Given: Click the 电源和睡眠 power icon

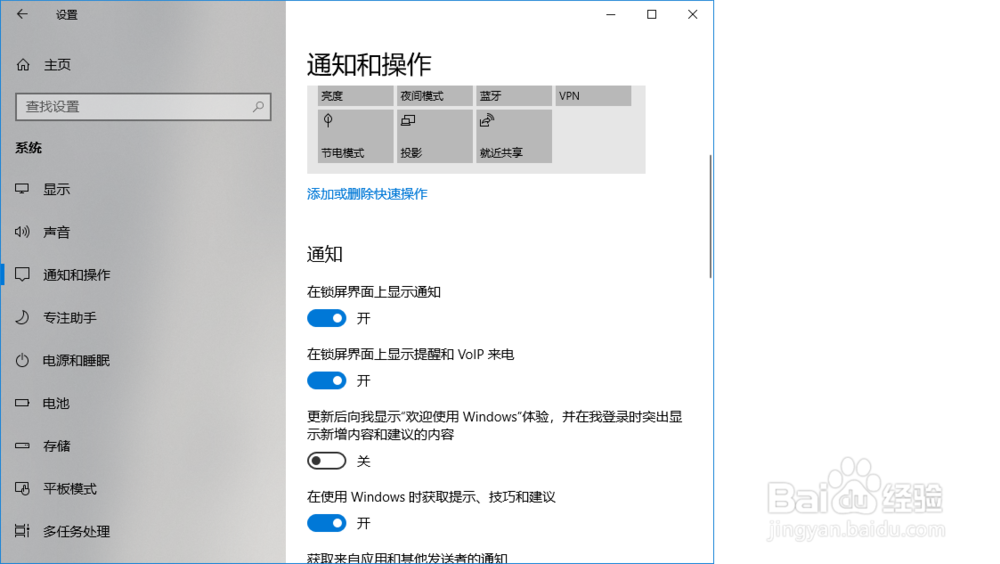Looking at the screenshot, I should (22, 360).
